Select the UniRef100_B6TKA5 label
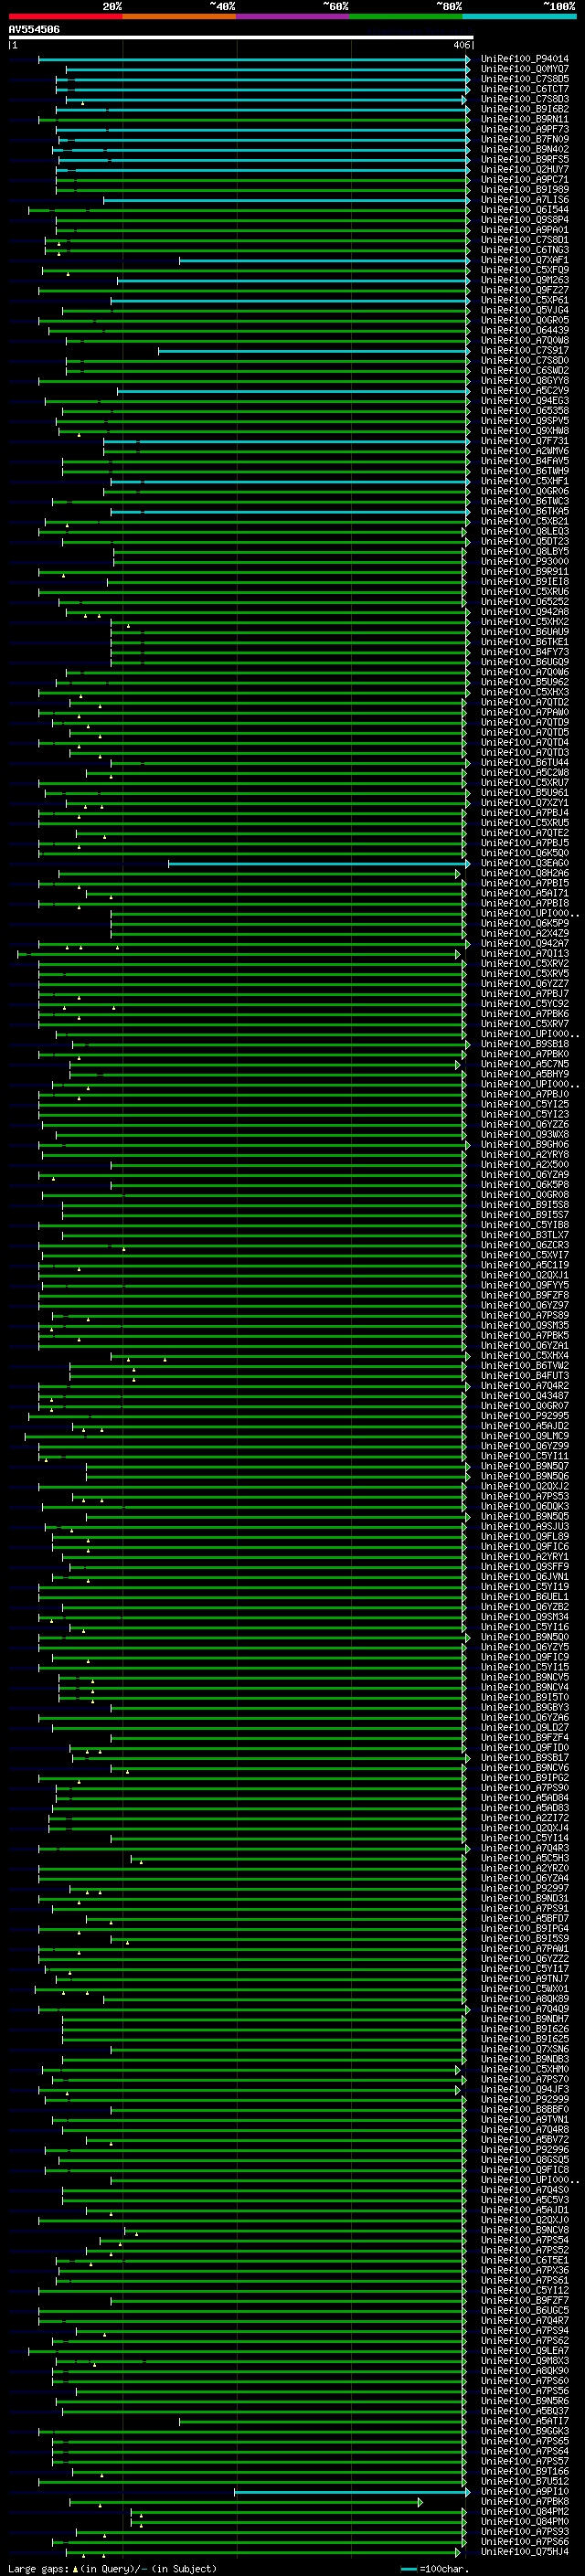This screenshot has width=585, height=2576. pyautogui.click(x=525, y=512)
